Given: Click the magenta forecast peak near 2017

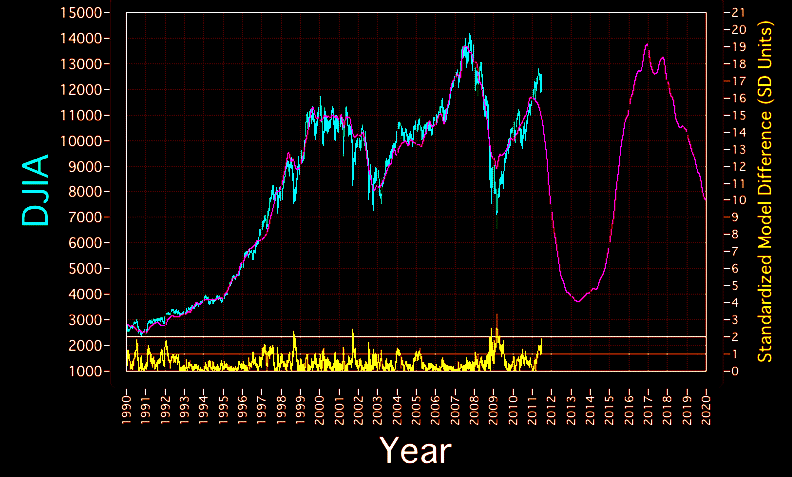Looking at the screenshot, I should (x=647, y=45).
